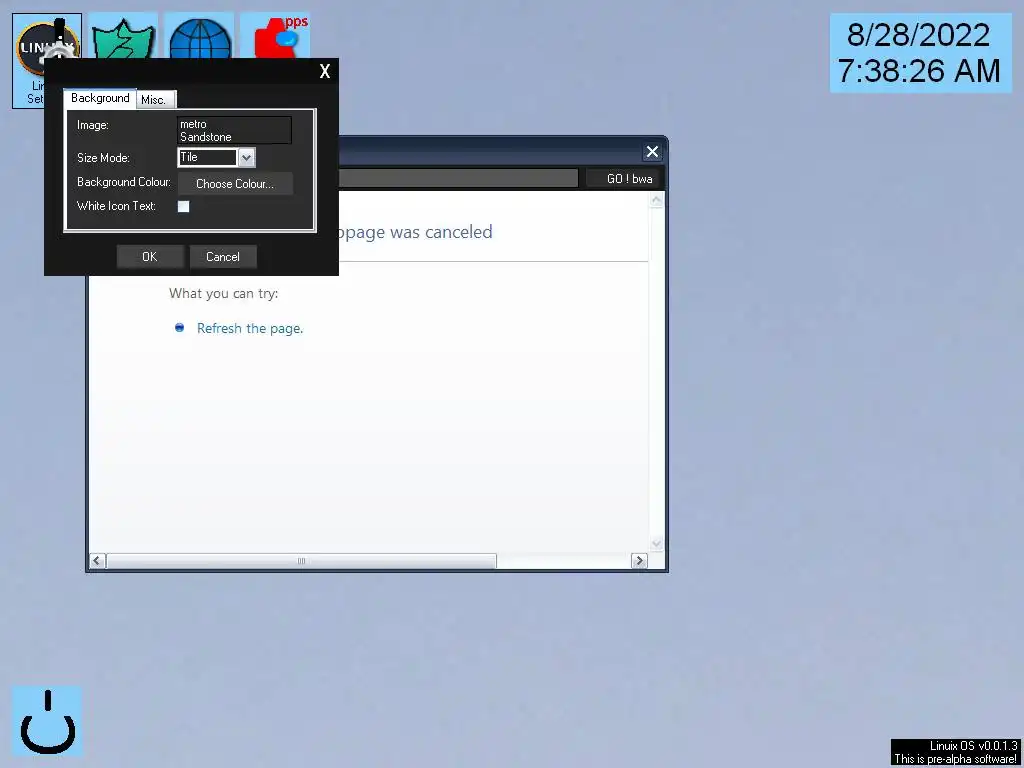
Task: Switch to the Misc. tab
Action: click(x=156, y=100)
